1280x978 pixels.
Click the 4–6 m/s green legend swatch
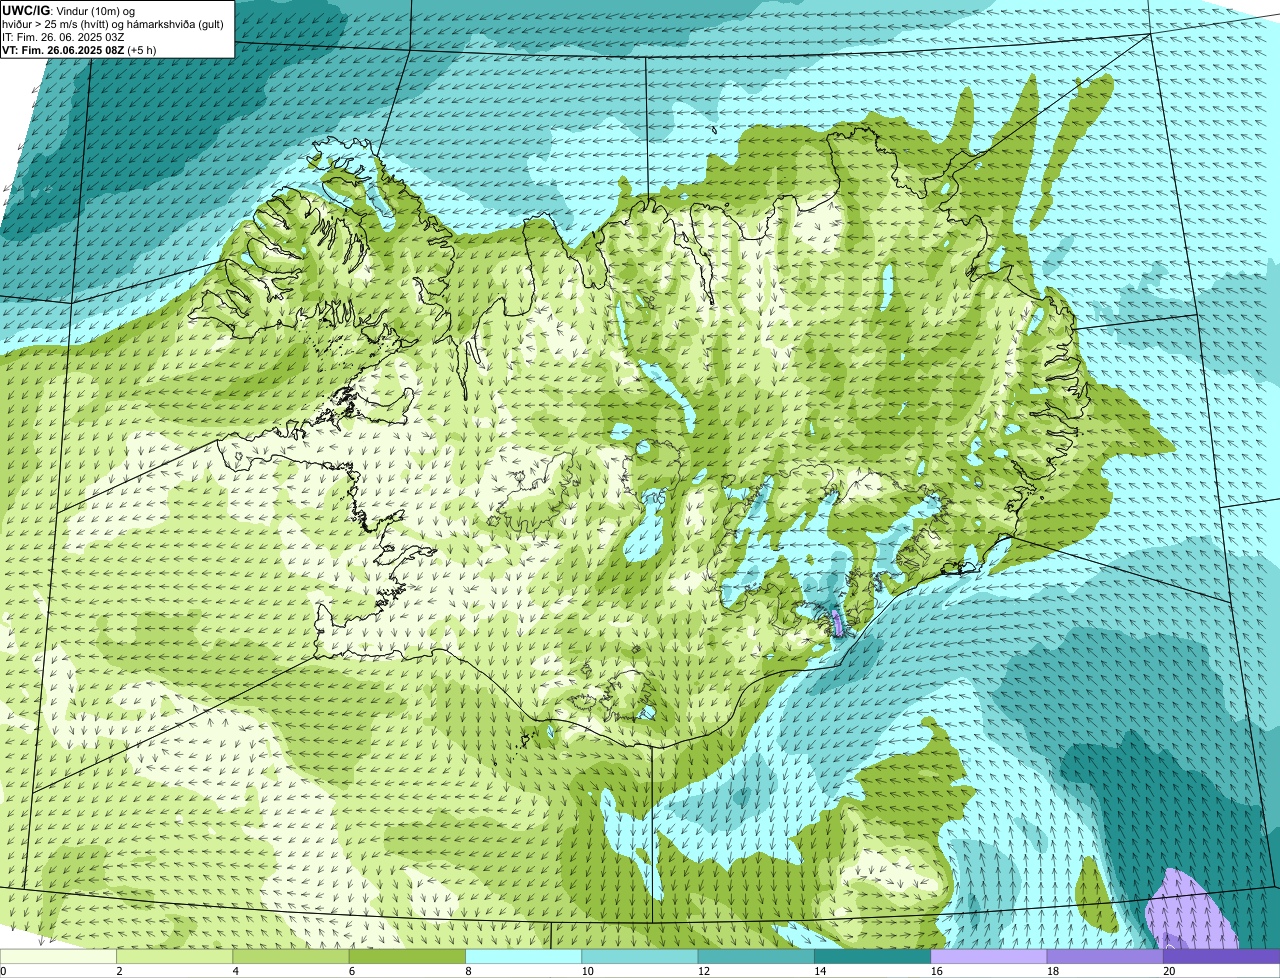click(x=291, y=957)
